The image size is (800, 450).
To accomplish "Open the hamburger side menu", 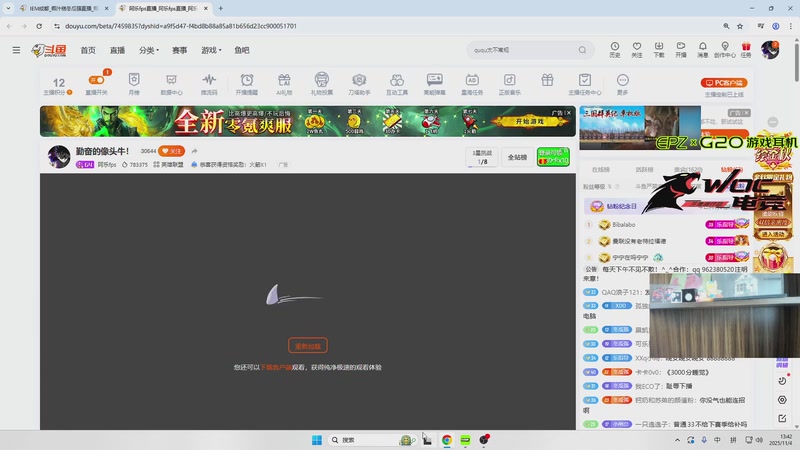I will 16,50.
